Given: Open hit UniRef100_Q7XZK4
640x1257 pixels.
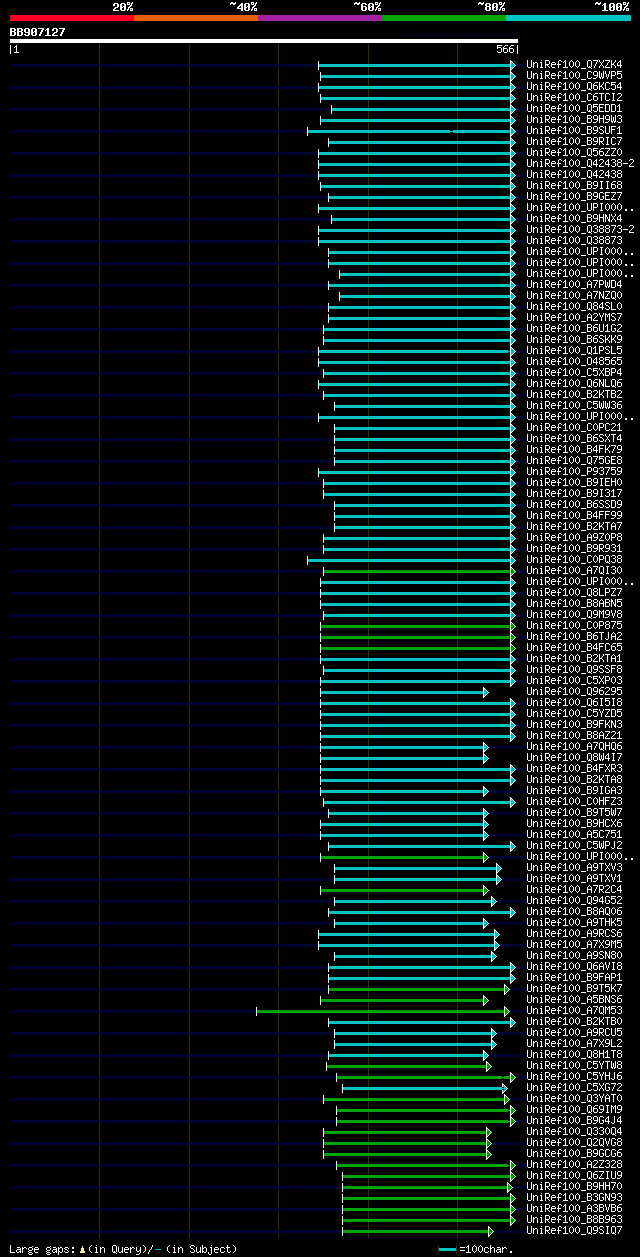Looking at the screenshot, I should click(x=574, y=65).
